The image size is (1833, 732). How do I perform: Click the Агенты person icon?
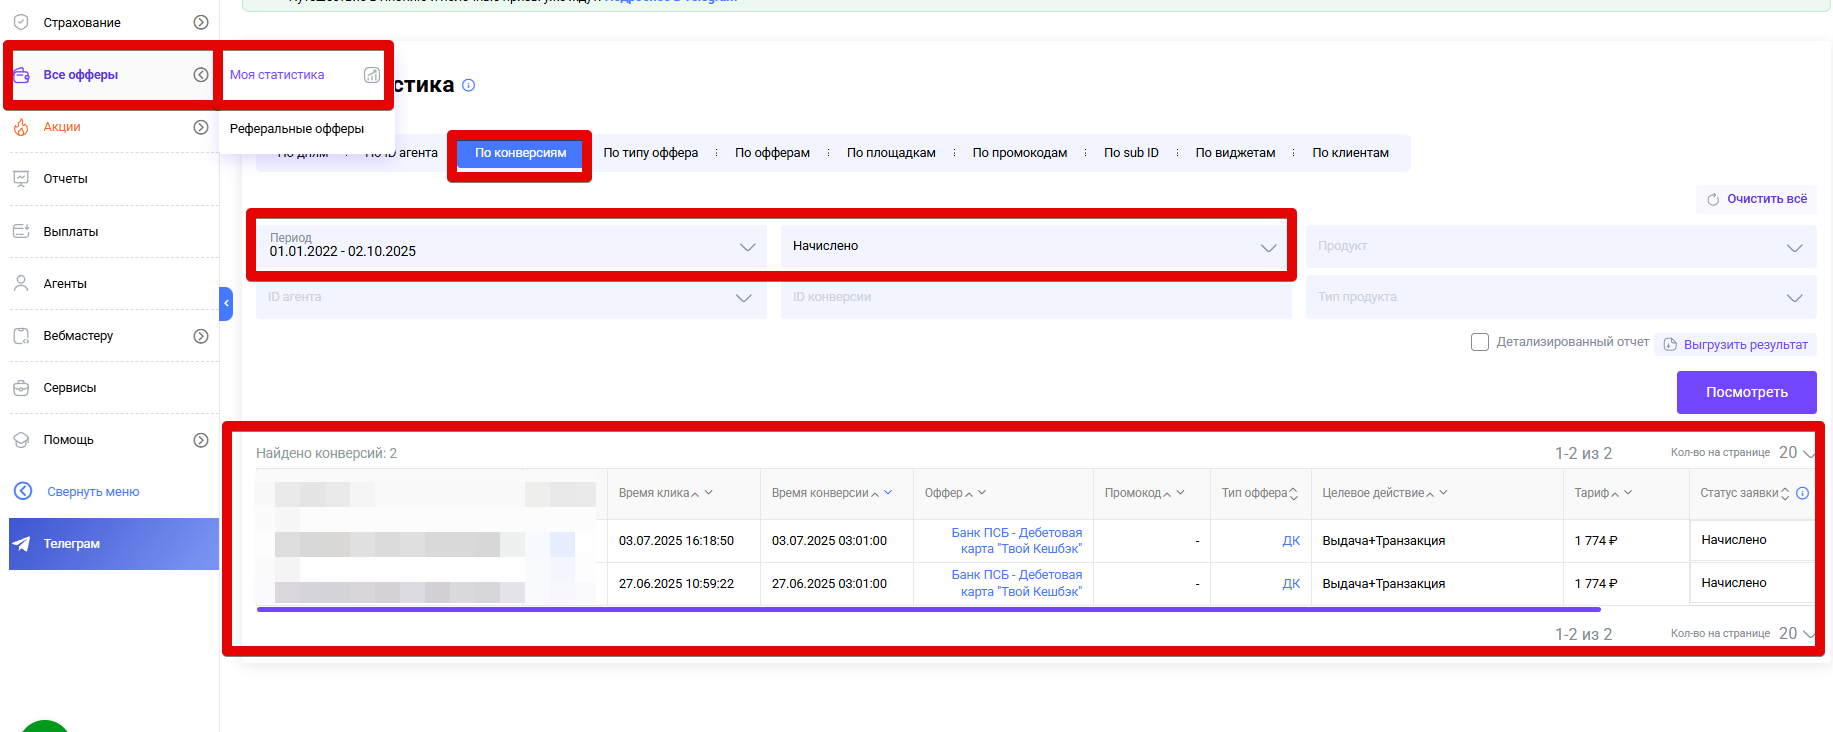(x=21, y=283)
